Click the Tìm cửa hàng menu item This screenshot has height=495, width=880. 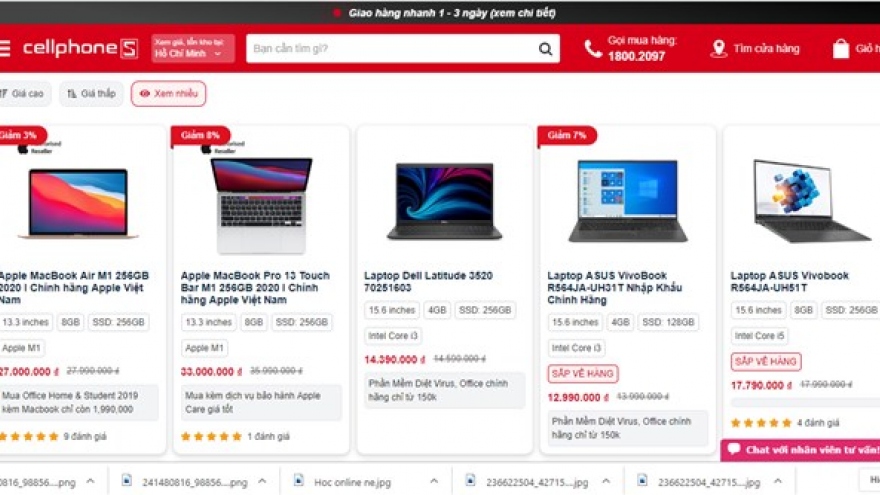coord(754,49)
